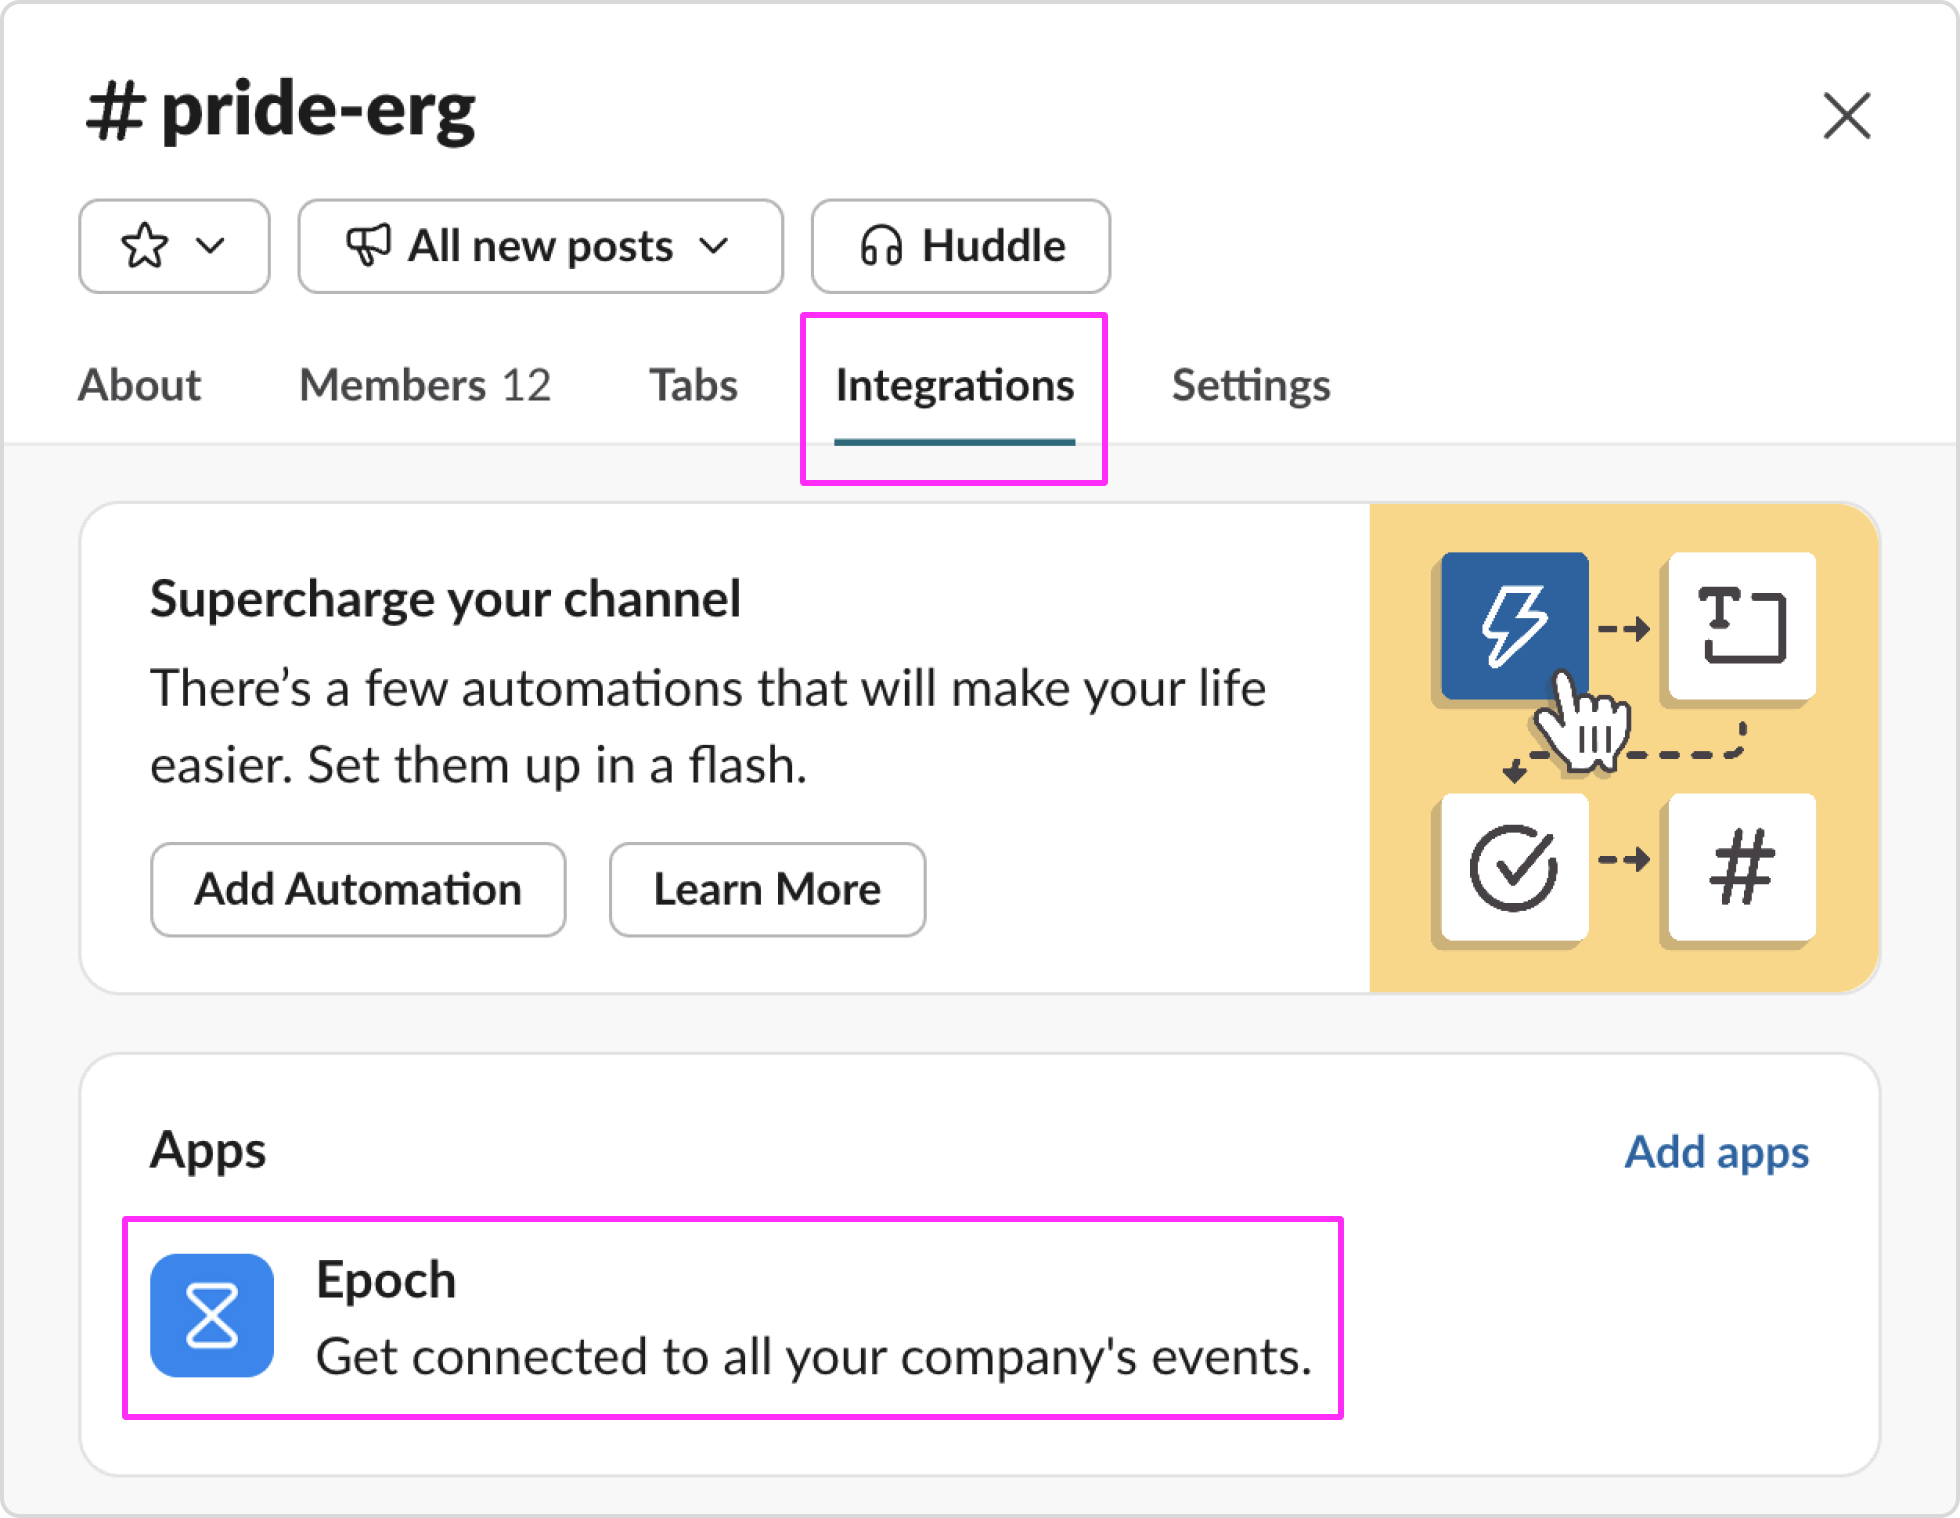Screen dimensions: 1960x1518
Task: Click the Learn More button
Action: (767, 889)
